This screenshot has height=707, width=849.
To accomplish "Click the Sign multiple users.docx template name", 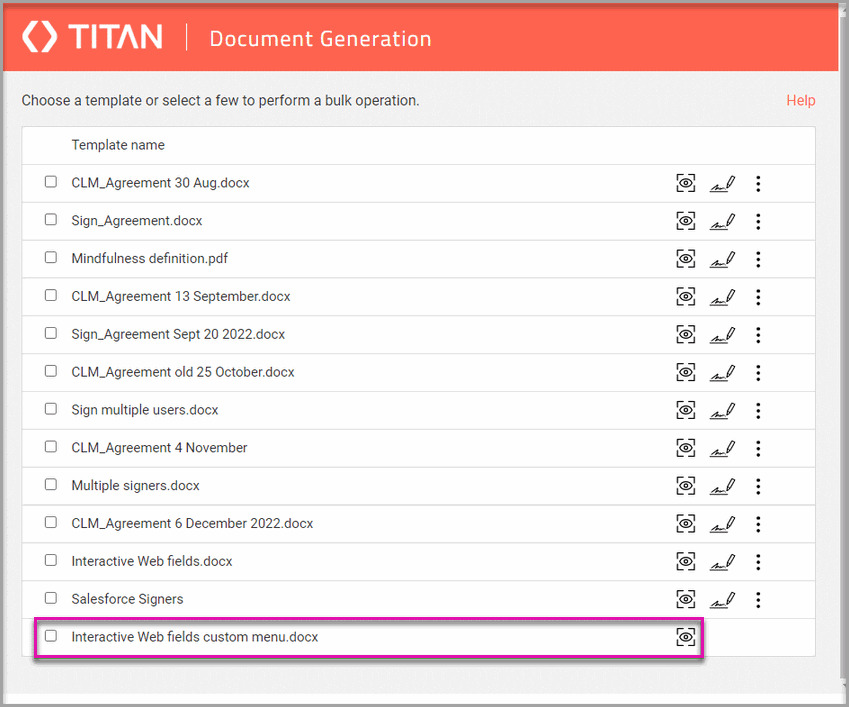I will [x=145, y=410].
